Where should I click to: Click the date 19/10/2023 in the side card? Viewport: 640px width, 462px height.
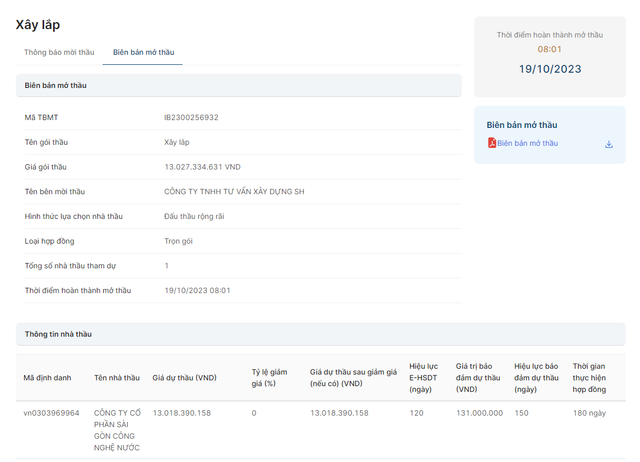(550, 70)
